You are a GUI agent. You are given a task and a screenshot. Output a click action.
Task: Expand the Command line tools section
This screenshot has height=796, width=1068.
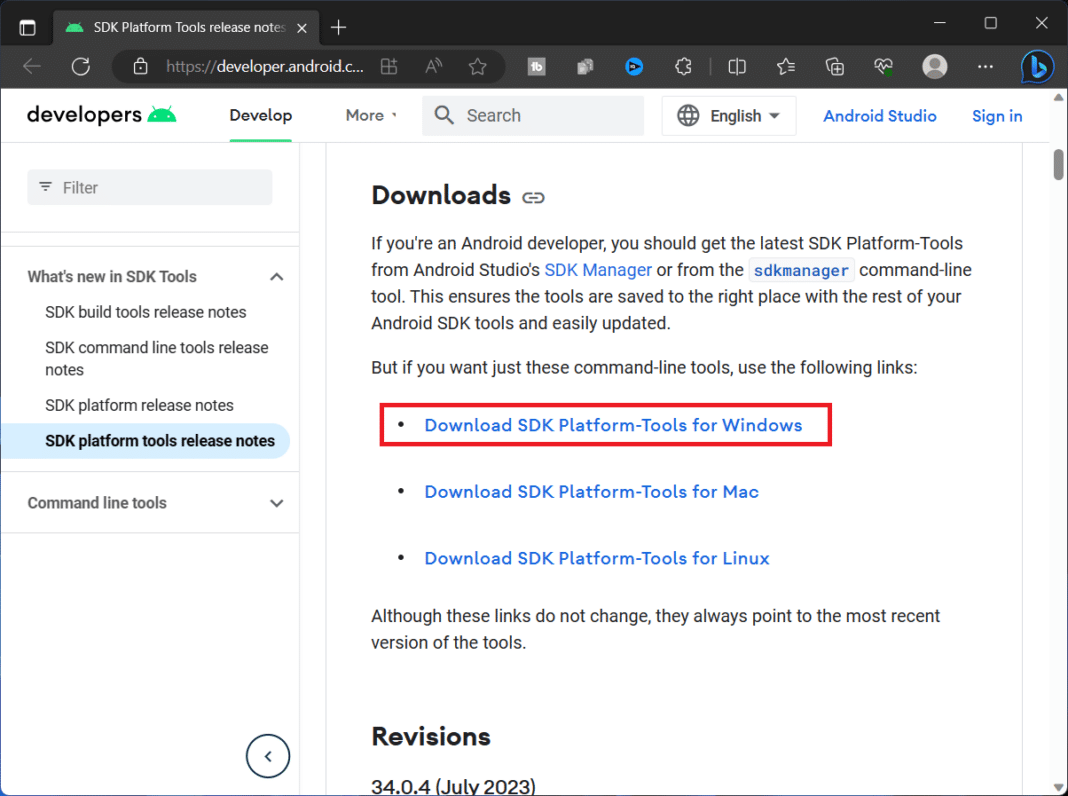pyautogui.click(x=276, y=503)
